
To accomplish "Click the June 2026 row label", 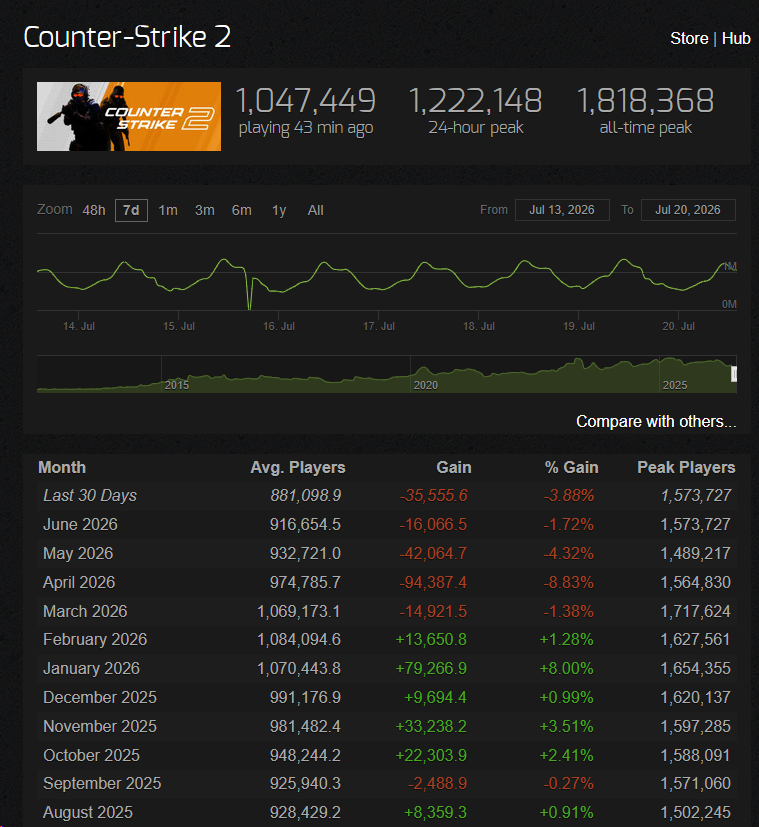I will [80, 524].
